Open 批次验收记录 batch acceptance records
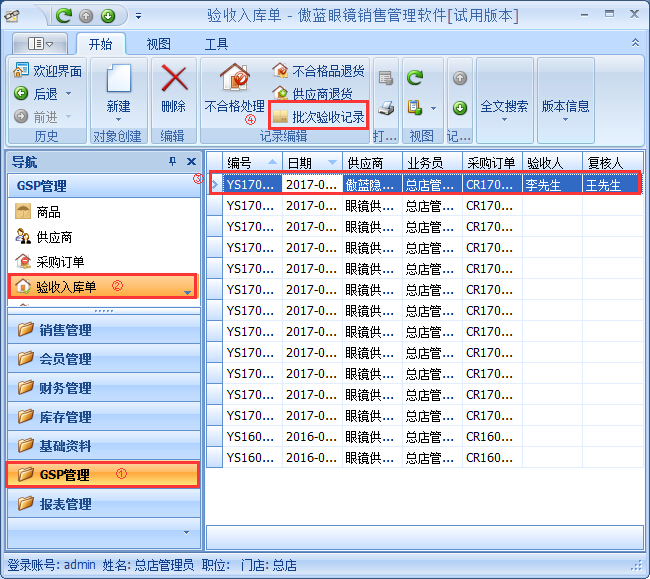 tap(318, 116)
